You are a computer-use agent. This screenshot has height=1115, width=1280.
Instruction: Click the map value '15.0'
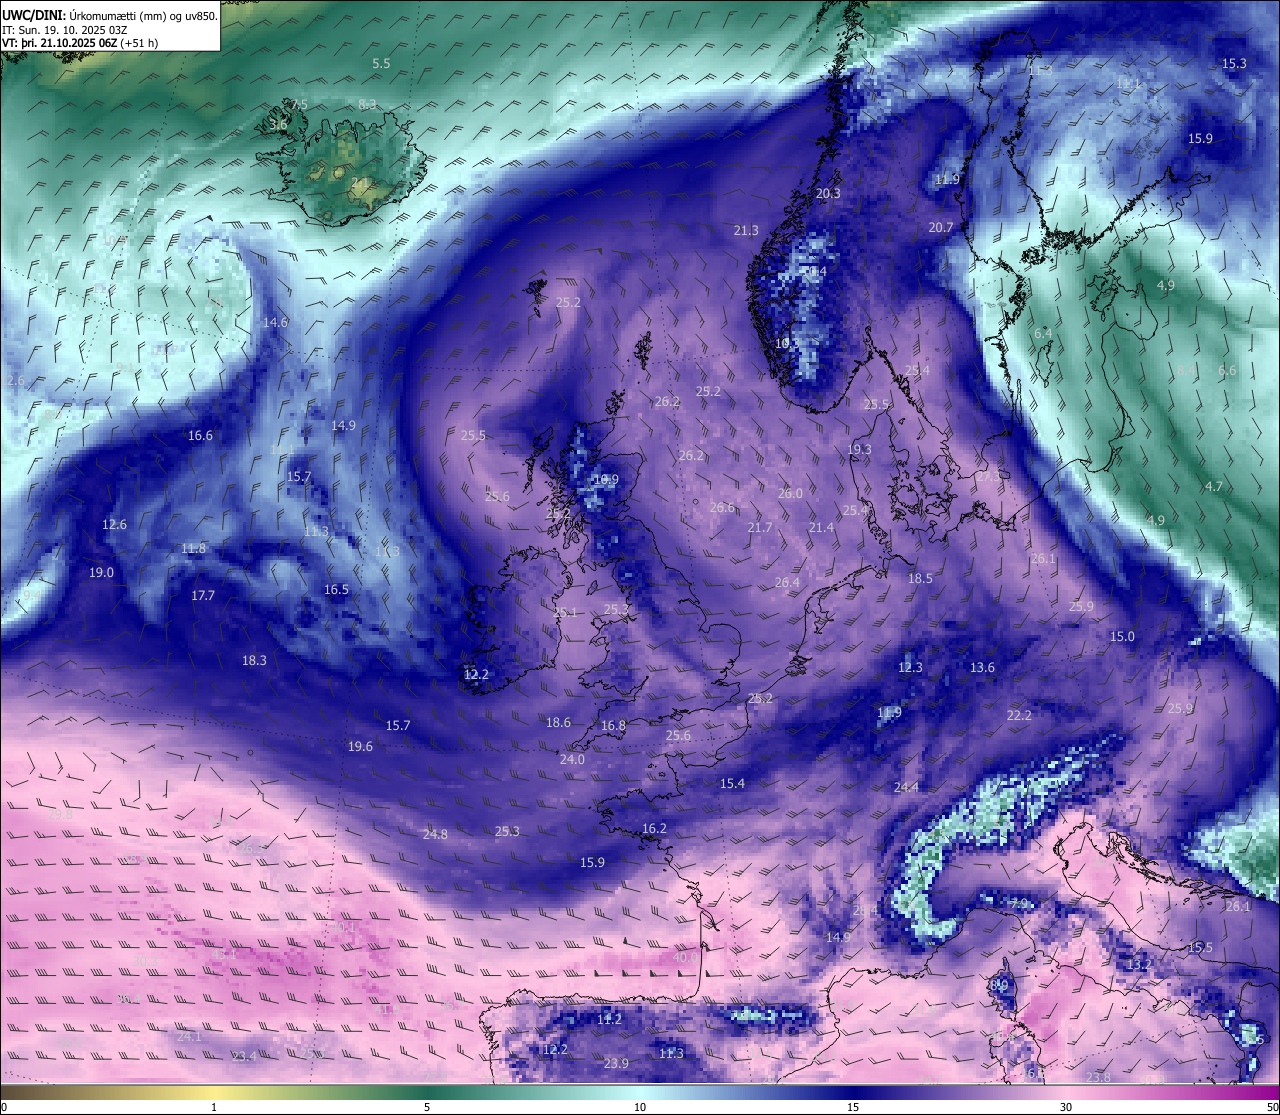click(1122, 637)
